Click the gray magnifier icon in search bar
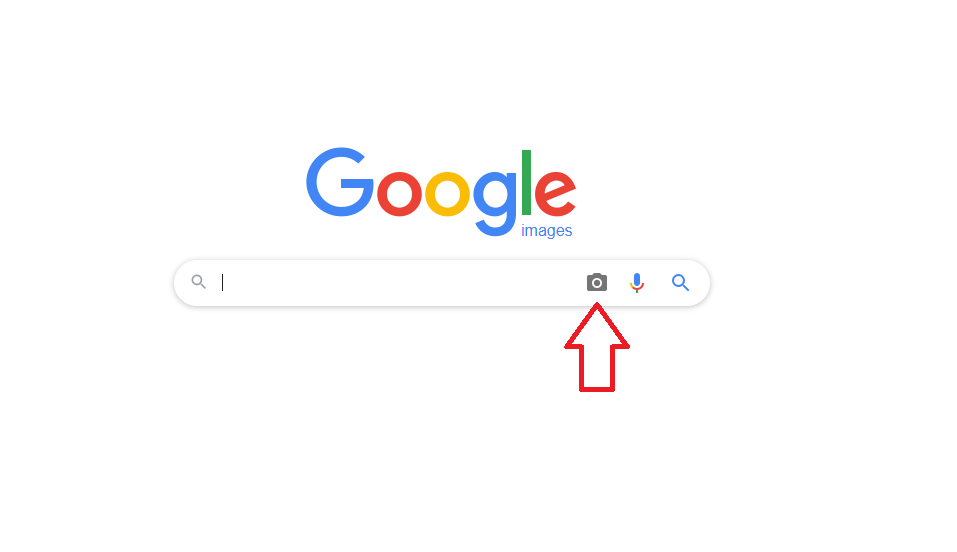 tap(198, 281)
